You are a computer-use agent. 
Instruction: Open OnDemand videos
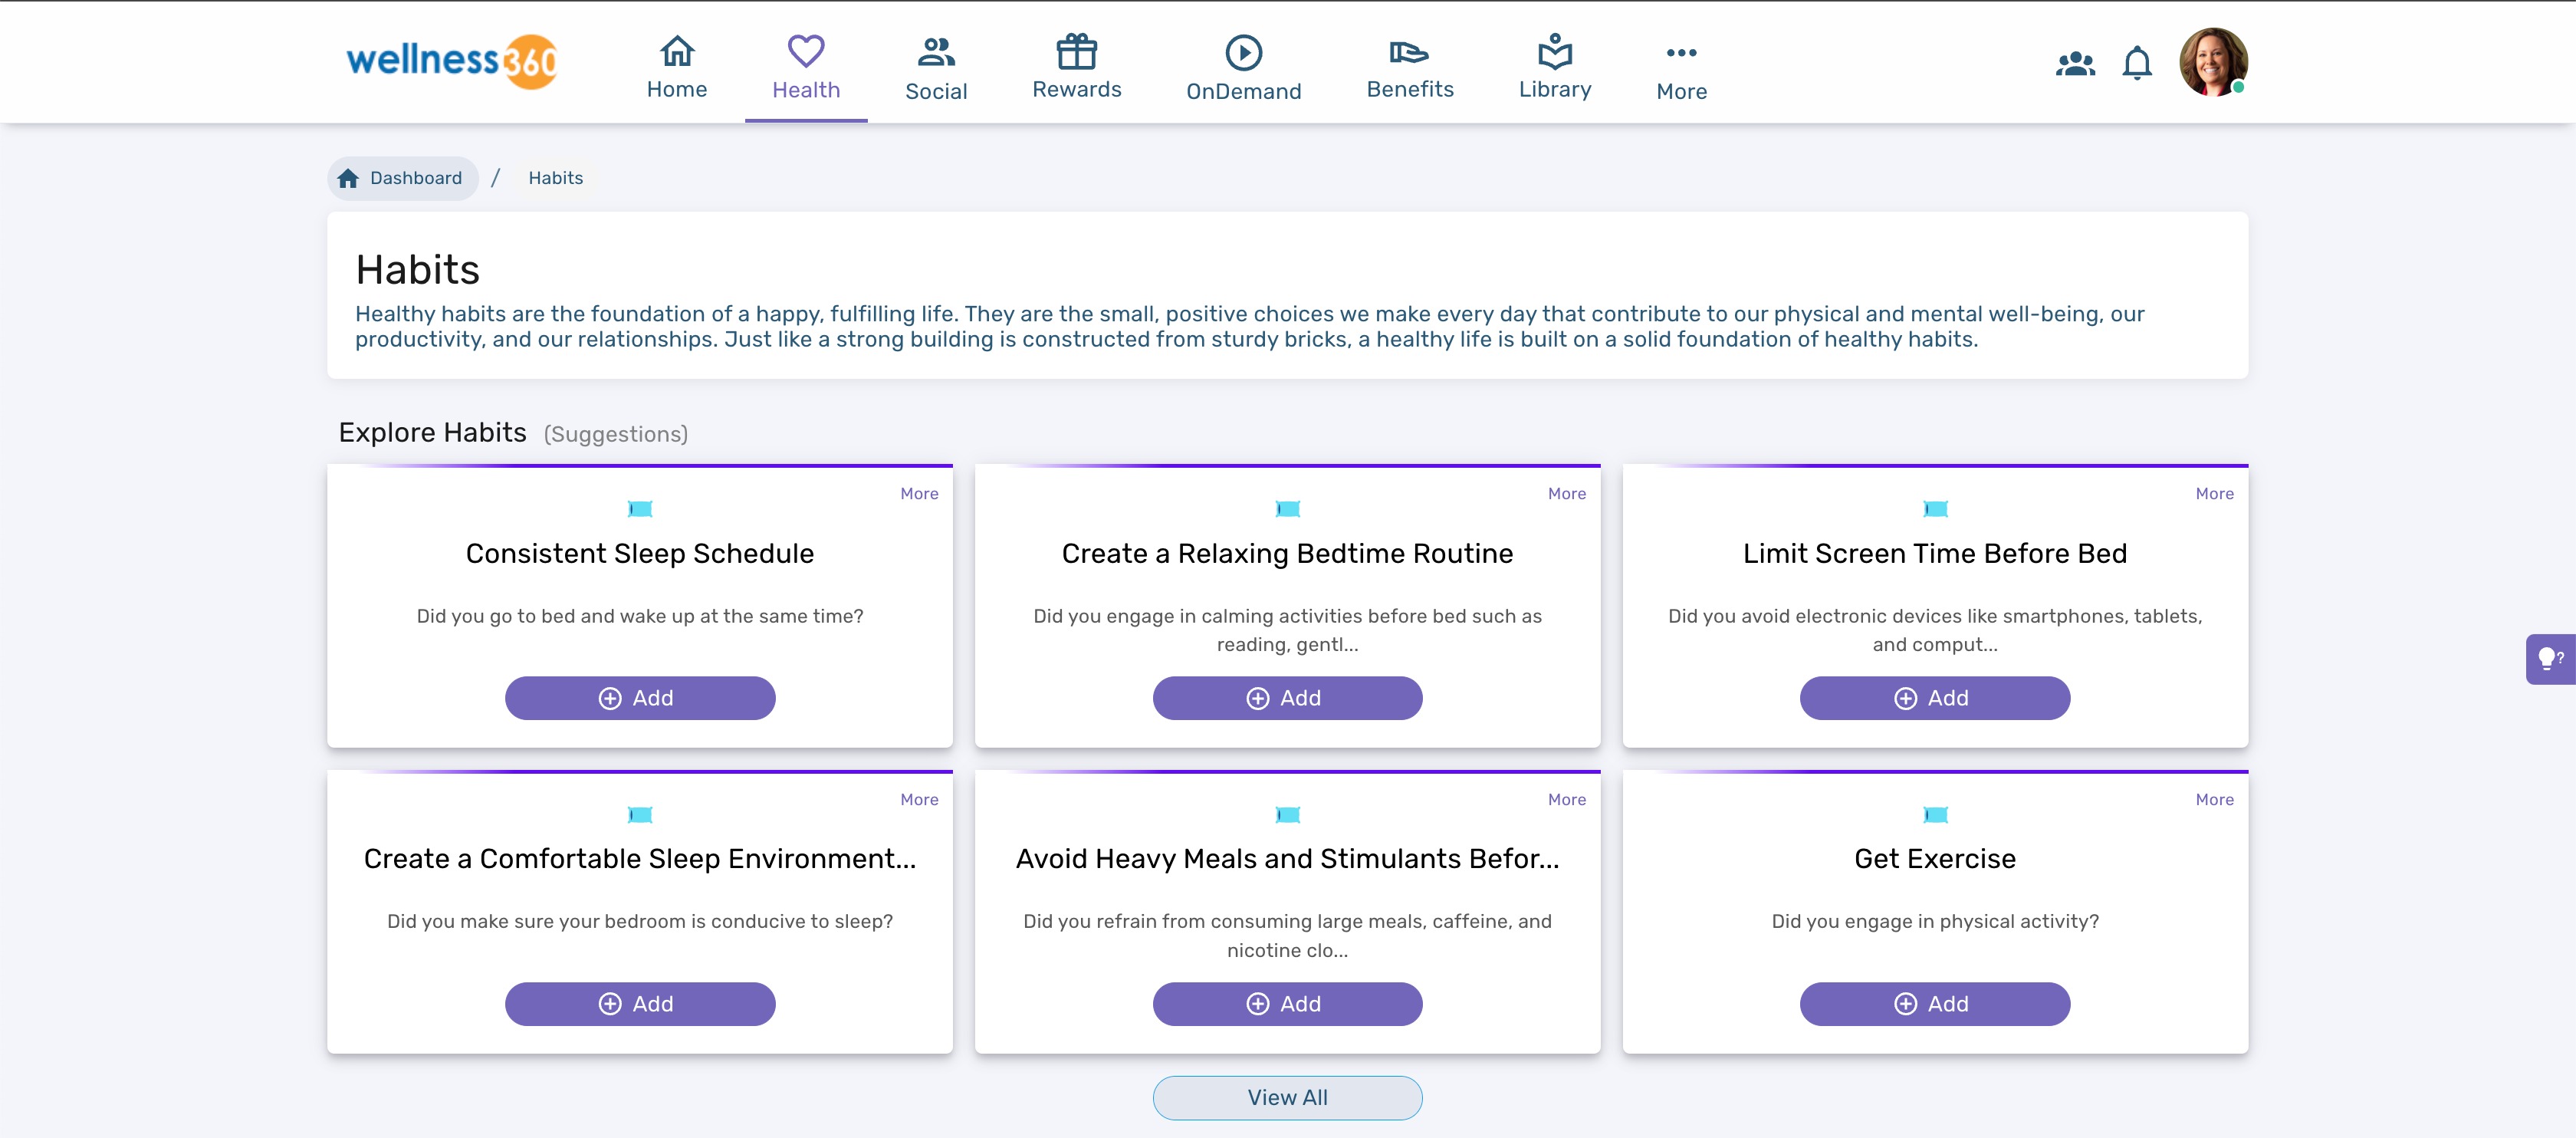click(1244, 68)
